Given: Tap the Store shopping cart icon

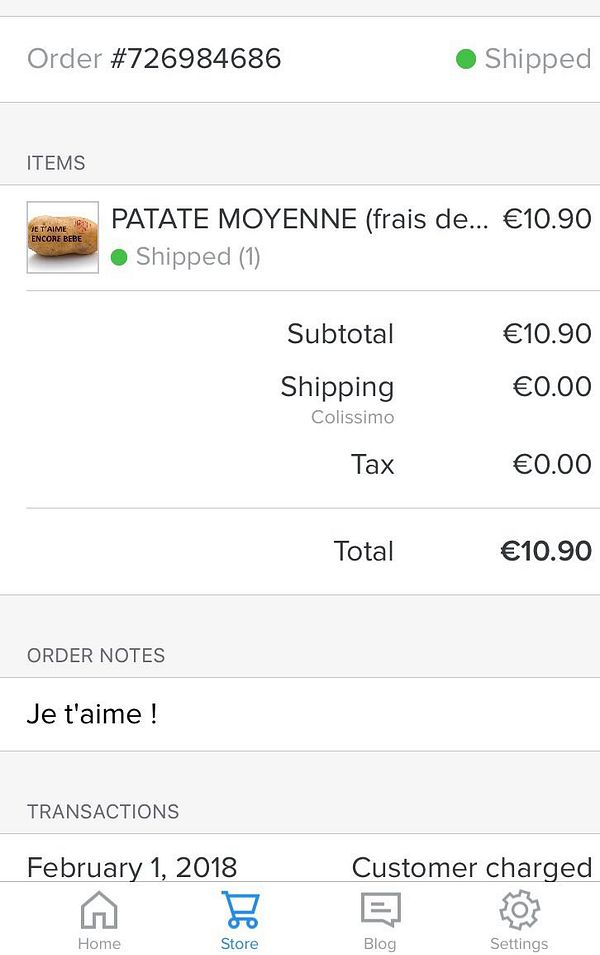Looking at the screenshot, I should pyautogui.click(x=240, y=910).
